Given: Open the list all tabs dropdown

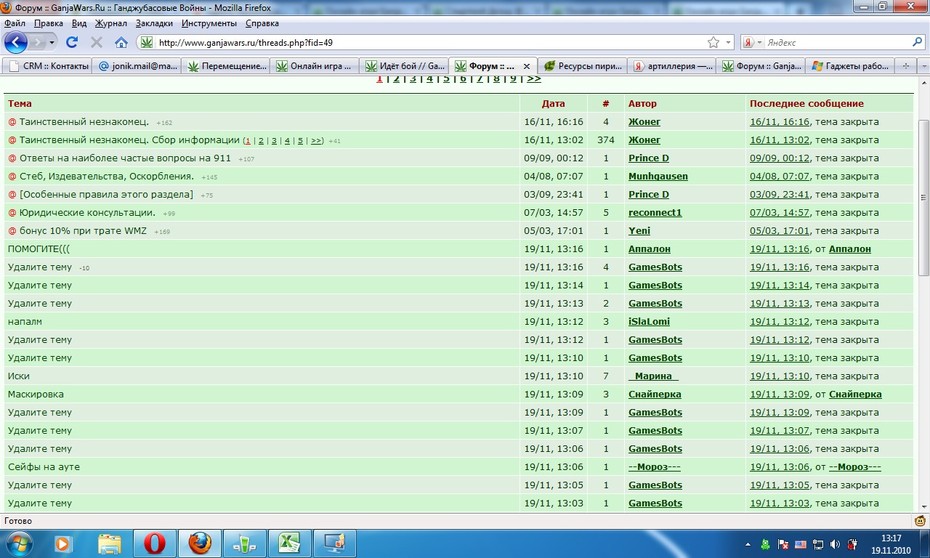Looking at the screenshot, I should click(x=923, y=66).
